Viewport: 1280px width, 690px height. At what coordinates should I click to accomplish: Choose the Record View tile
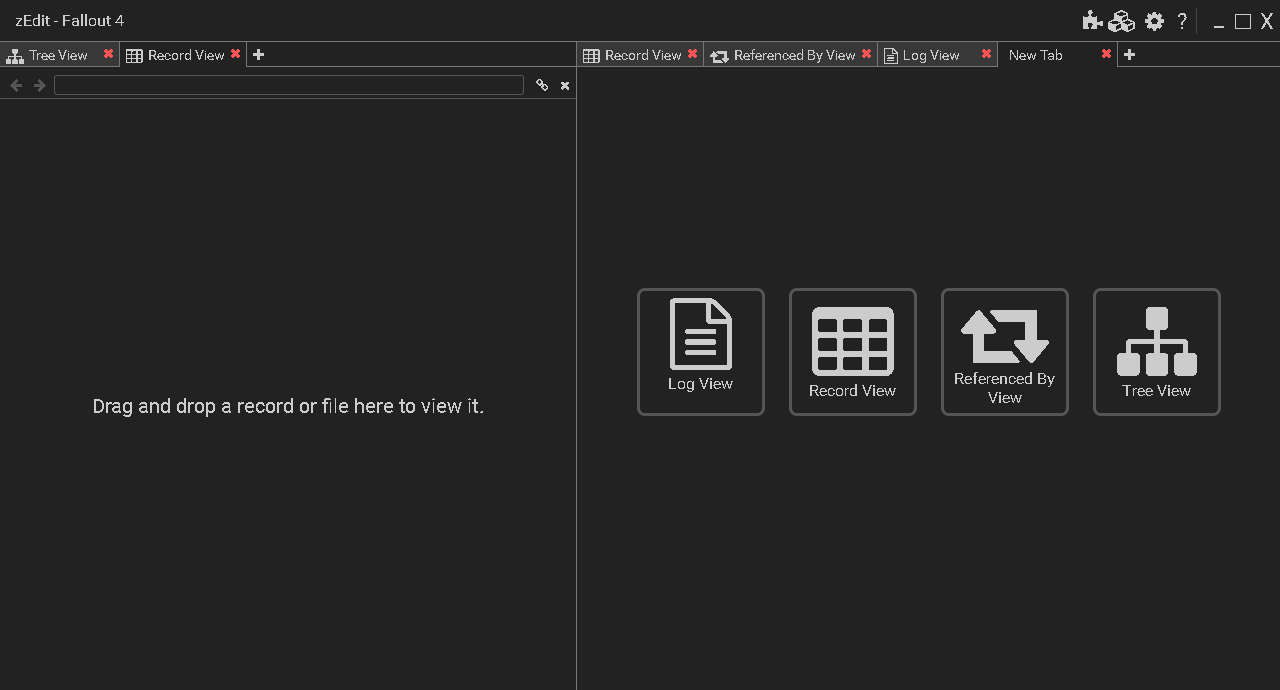[x=853, y=352]
